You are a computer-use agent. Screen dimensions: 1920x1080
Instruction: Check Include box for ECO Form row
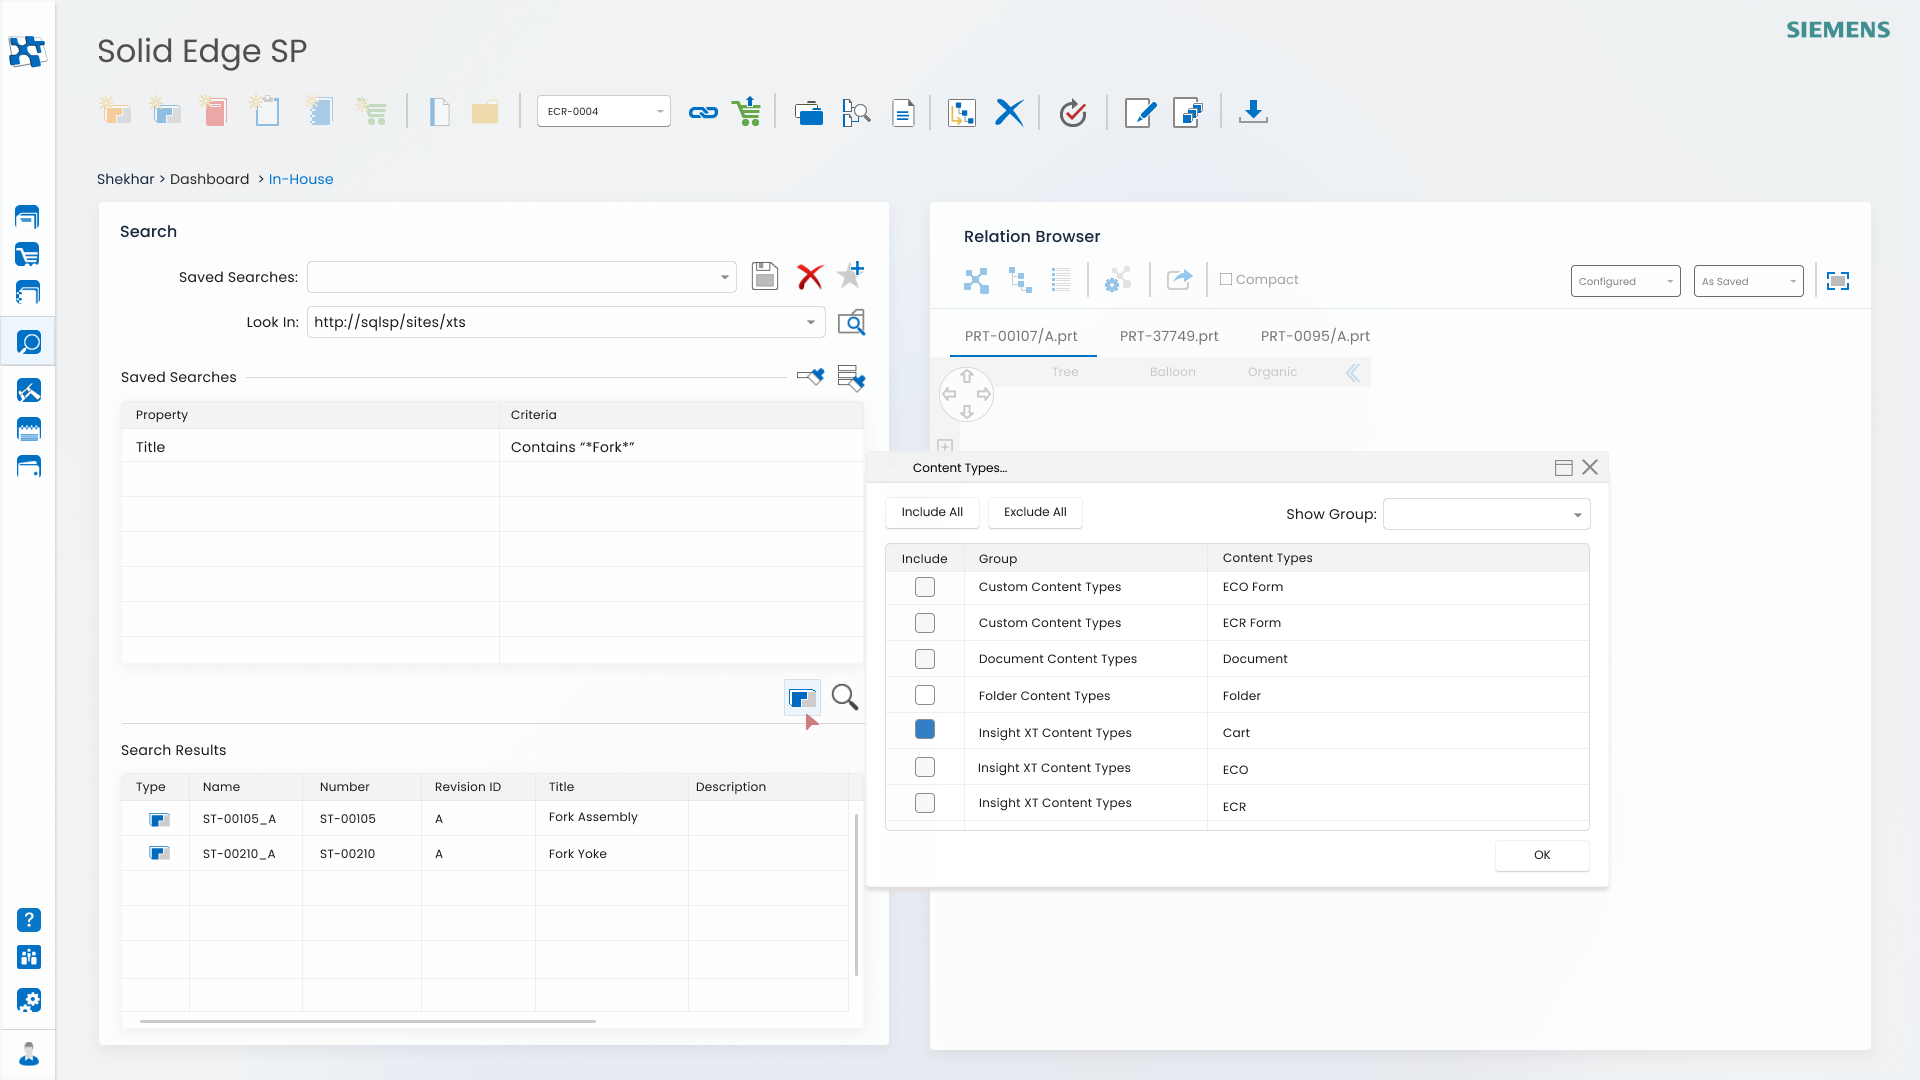(925, 587)
